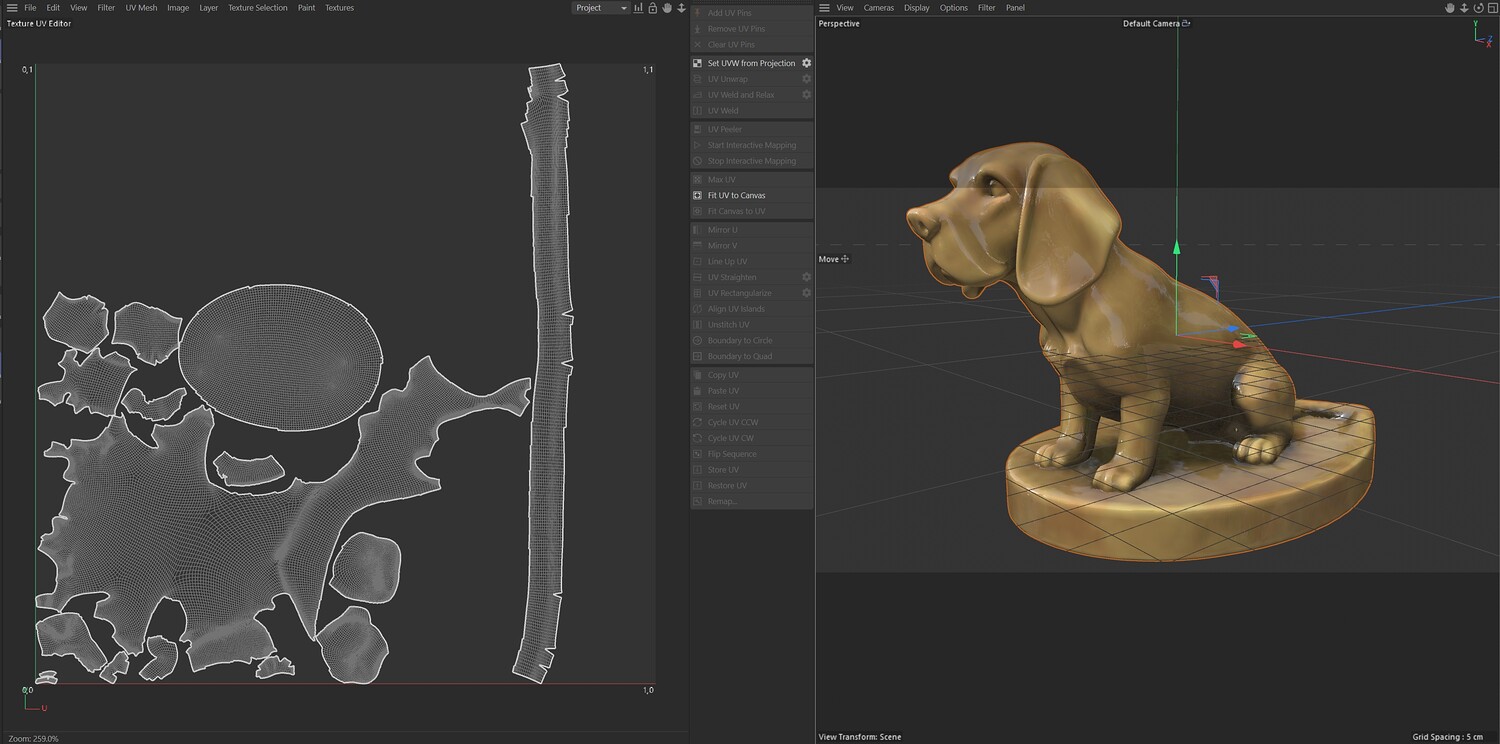Open the Paint menu
The height and width of the screenshot is (744, 1500).
click(306, 8)
